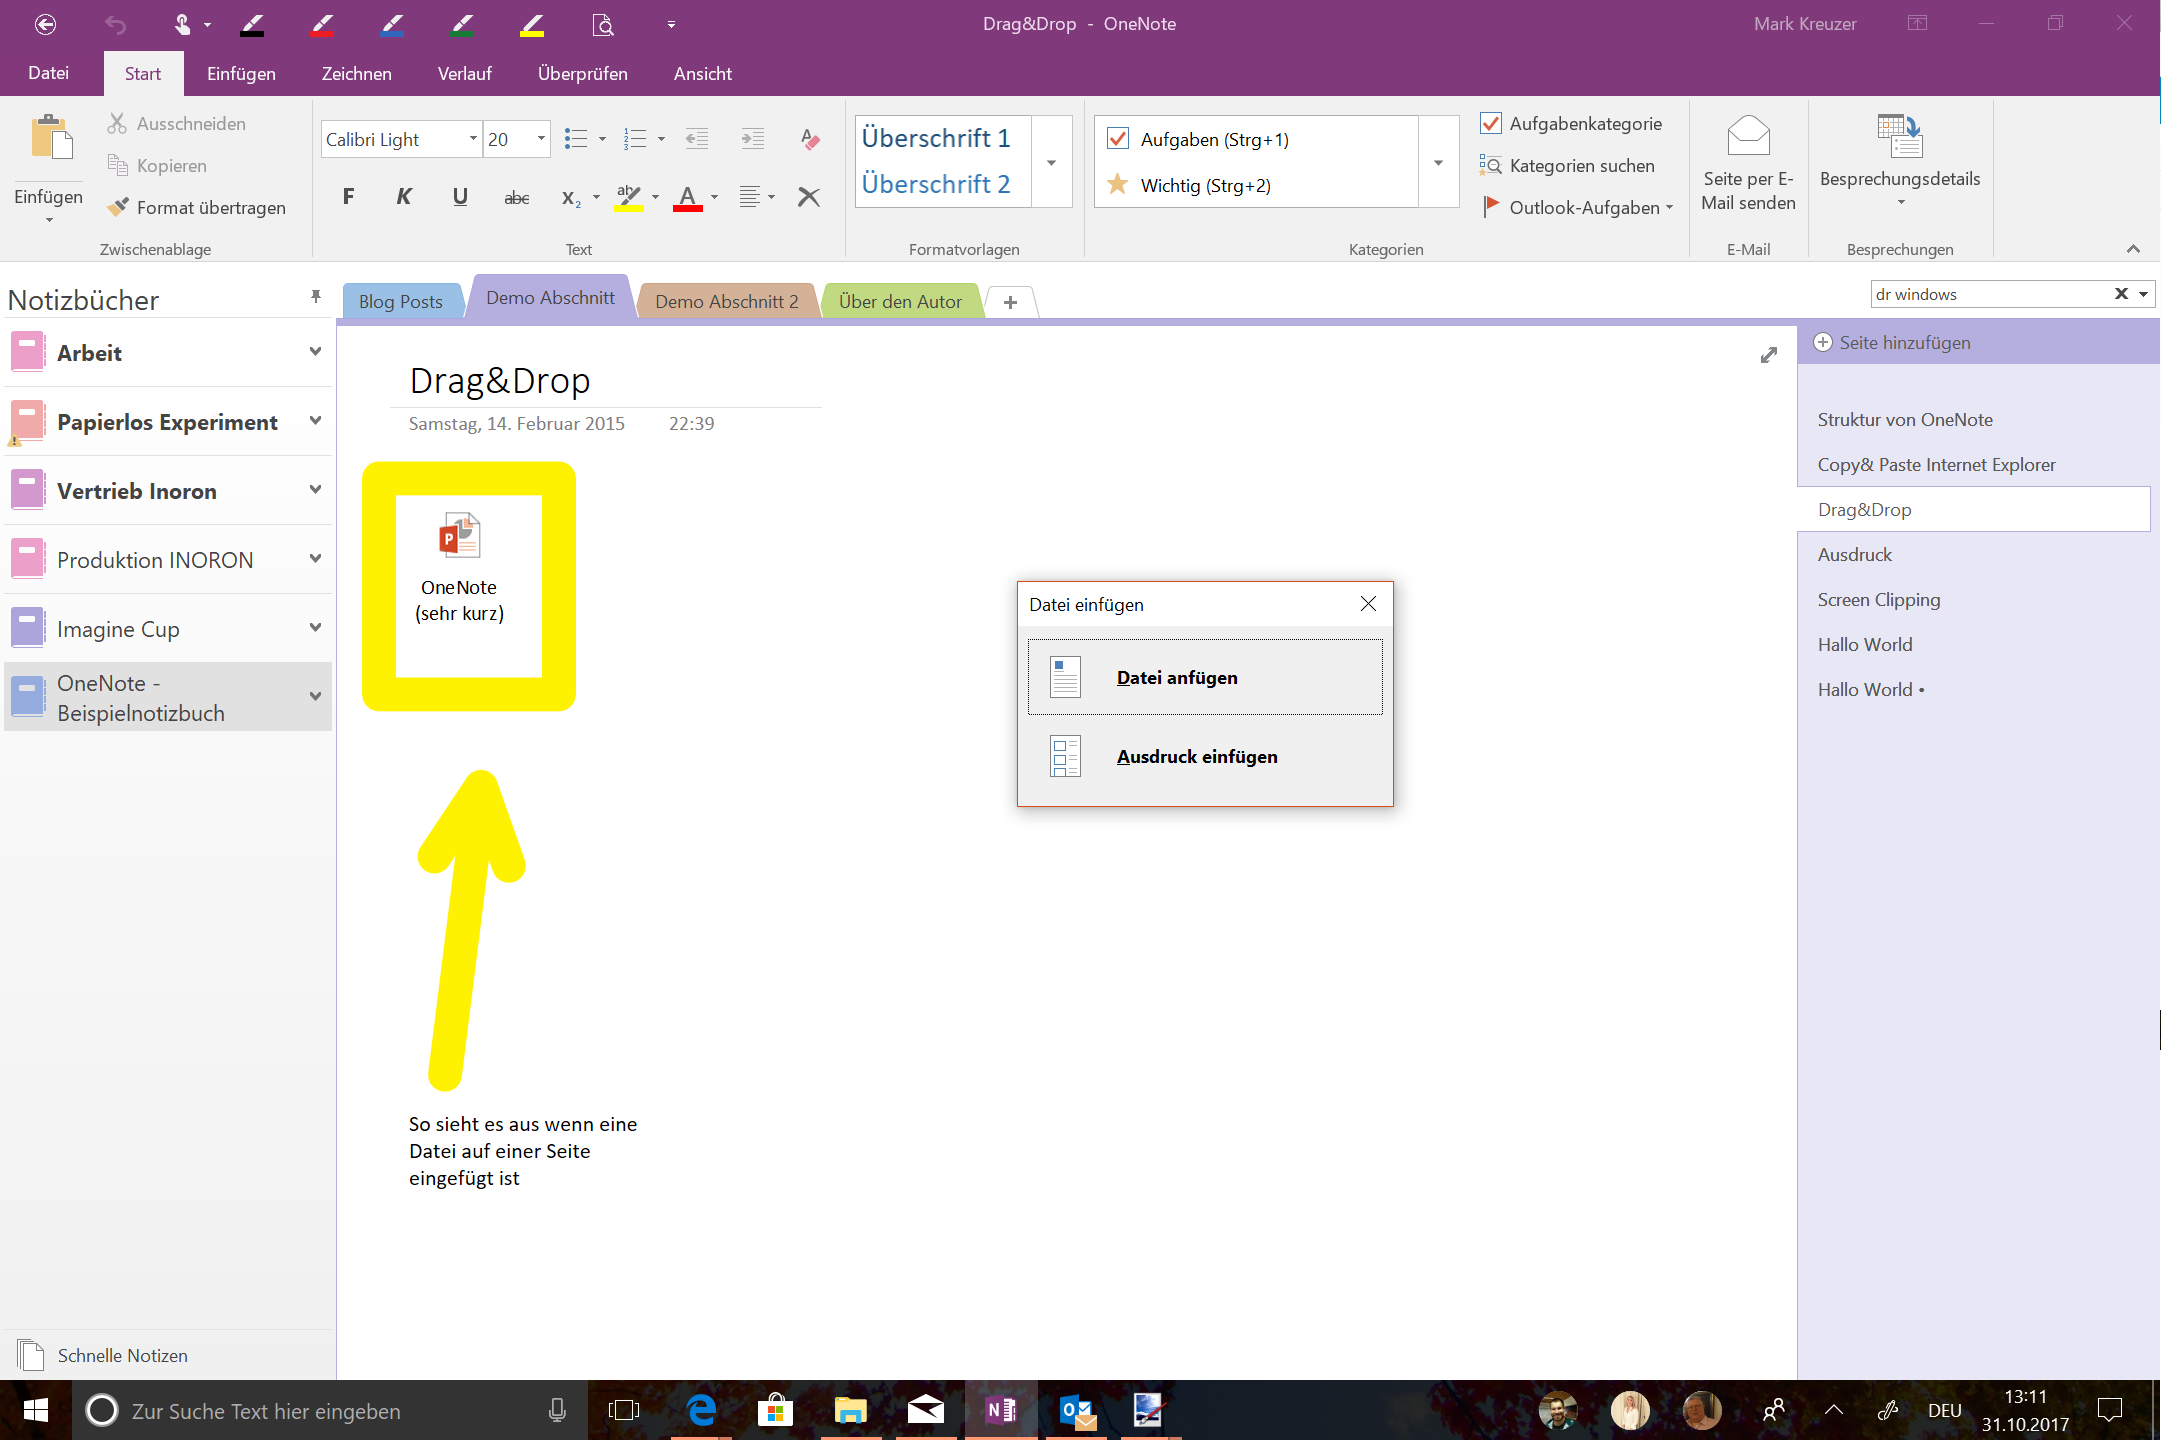Toggle the pin on Notizbücher pane
This screenshot has height=1440, width=2161.
(x=315, y=297)
